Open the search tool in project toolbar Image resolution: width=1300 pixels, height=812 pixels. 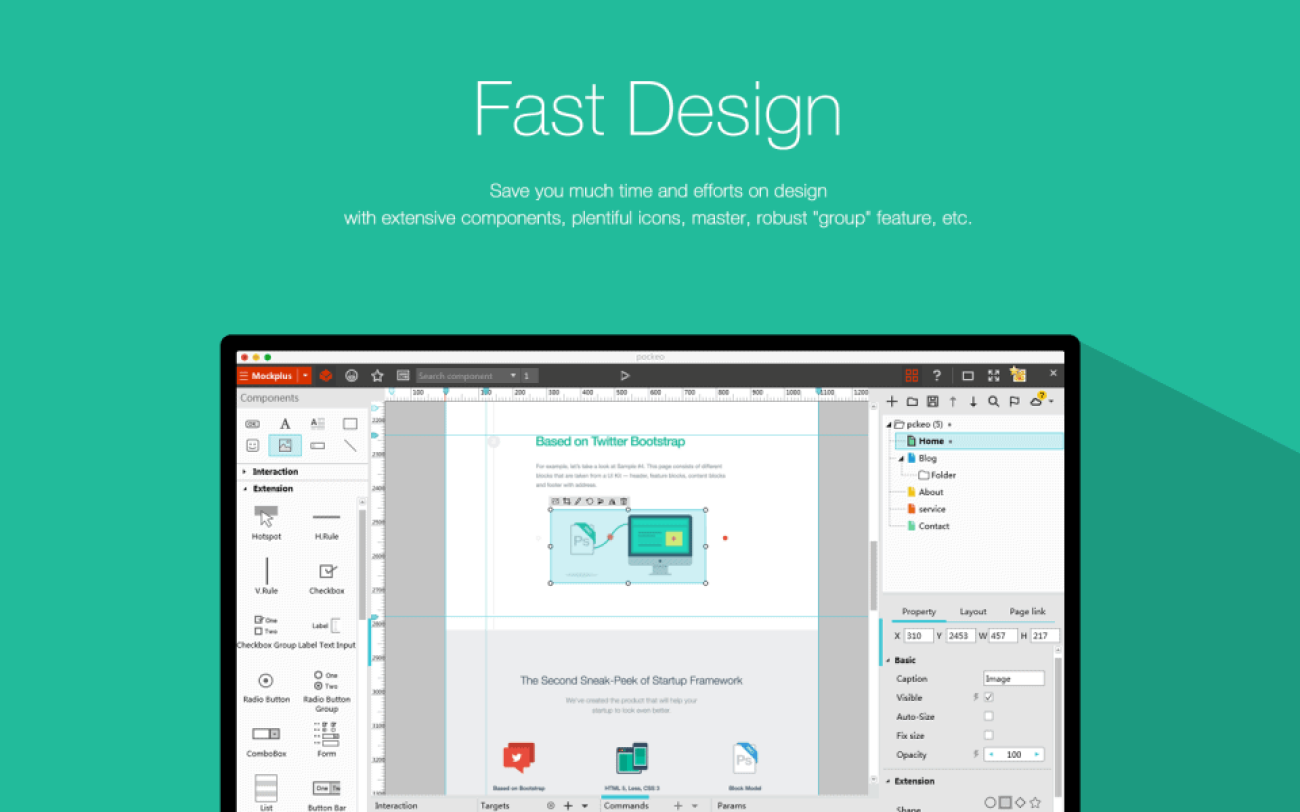992,401
